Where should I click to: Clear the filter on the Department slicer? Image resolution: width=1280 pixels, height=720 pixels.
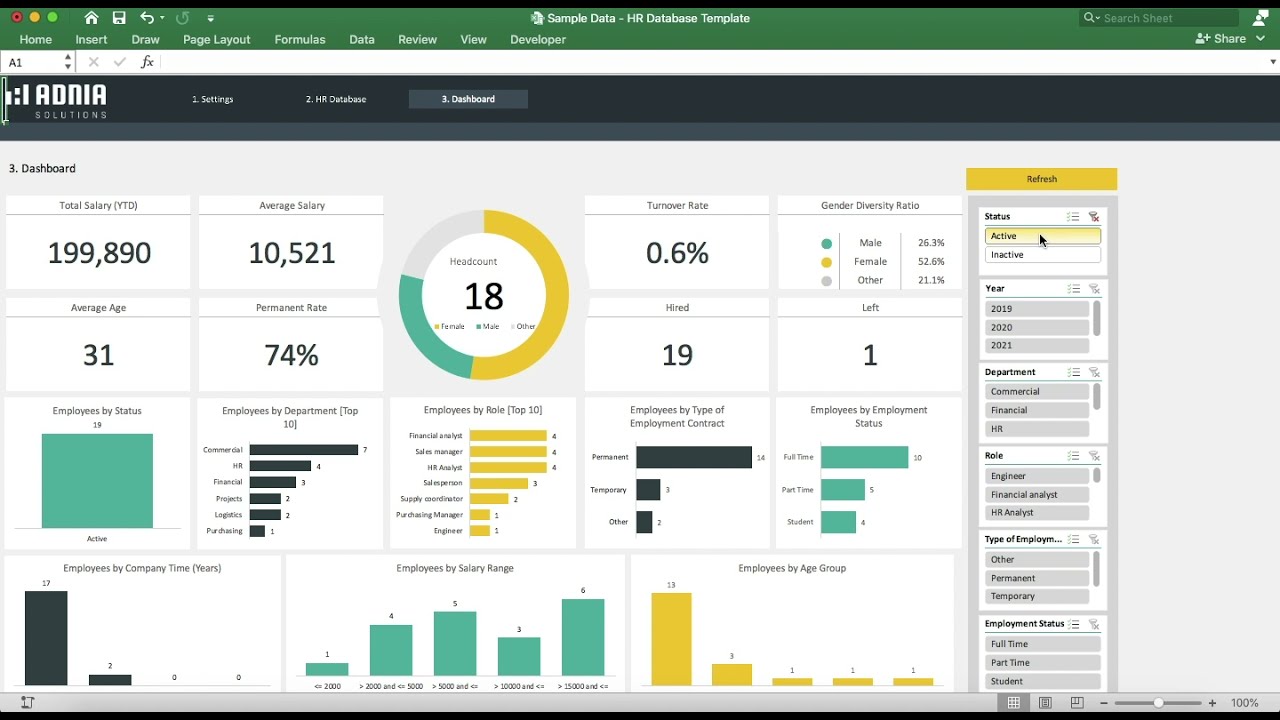pos(1094,372)
